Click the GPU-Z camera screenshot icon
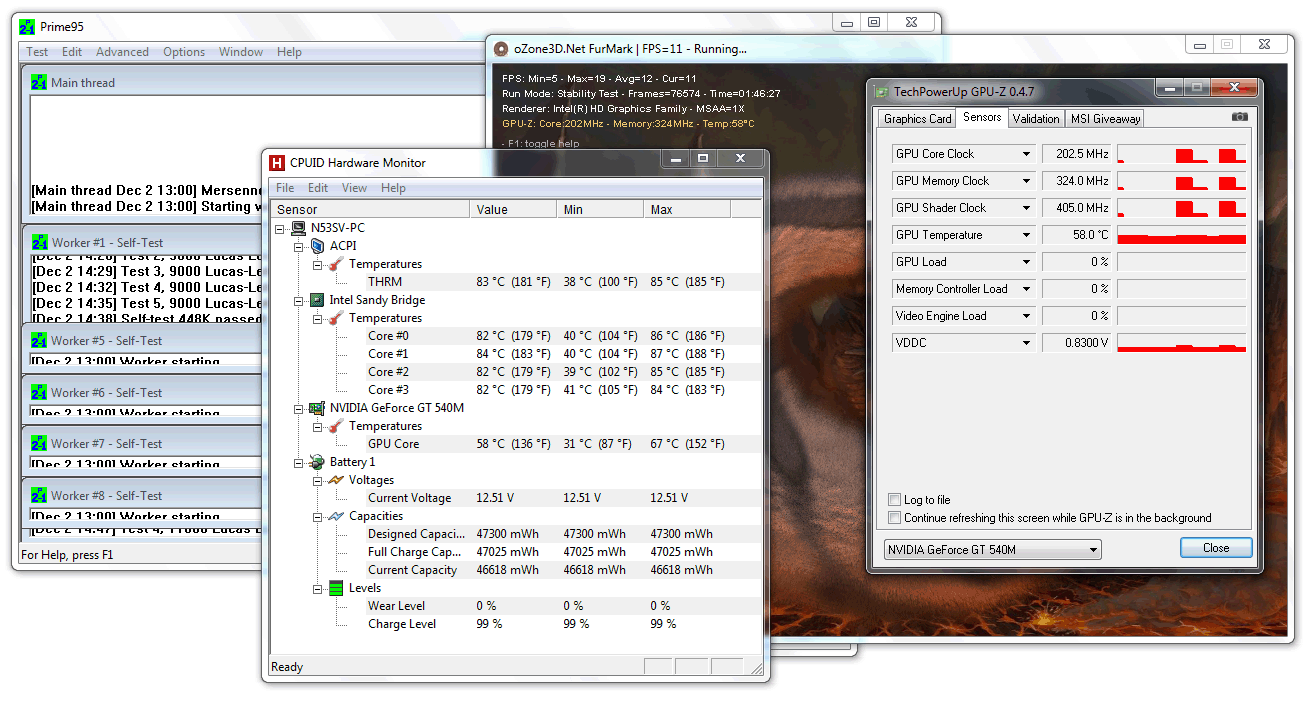The image size is (1316, 702). (1240, 117)
